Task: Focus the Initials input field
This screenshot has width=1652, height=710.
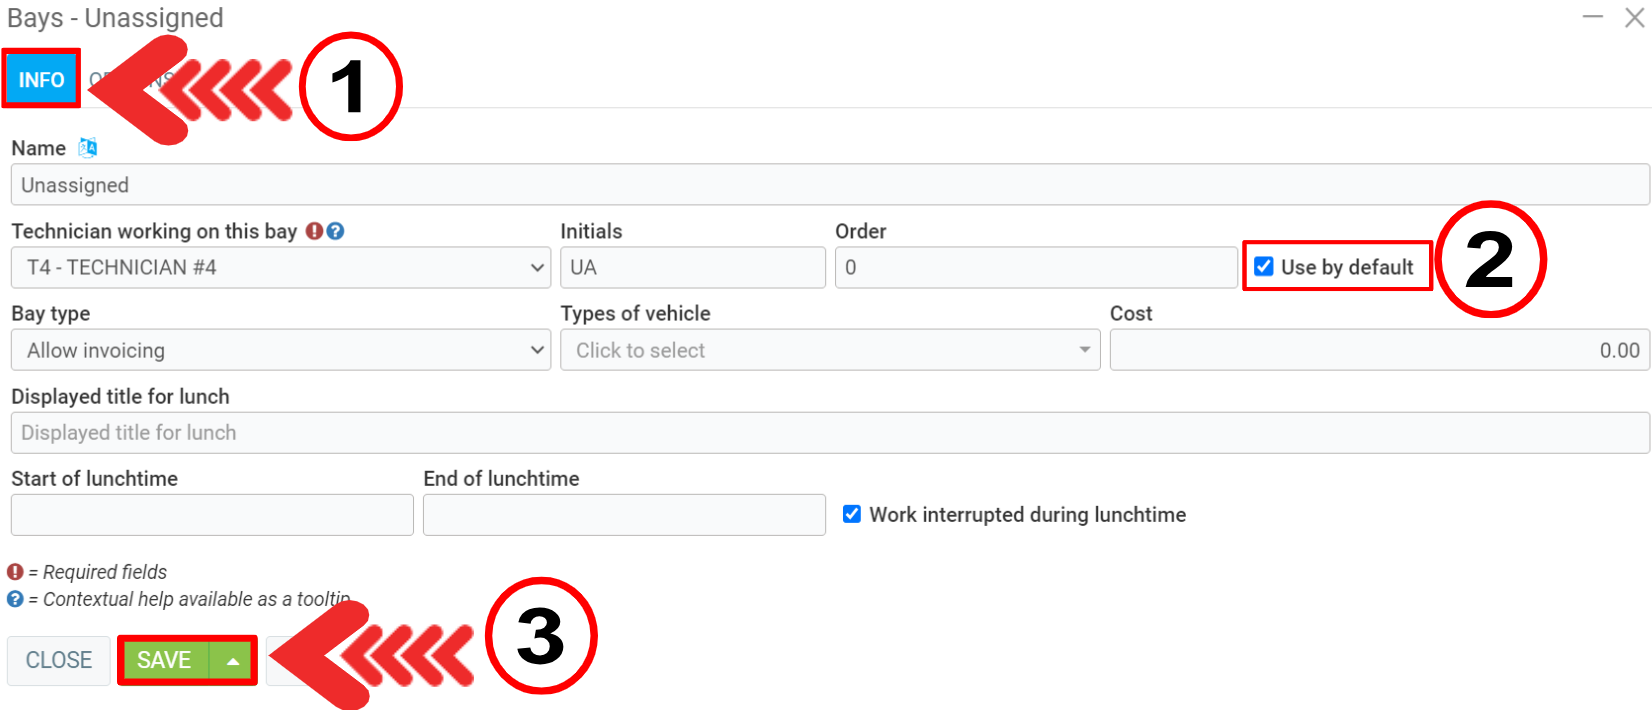Action: (692, 268)
